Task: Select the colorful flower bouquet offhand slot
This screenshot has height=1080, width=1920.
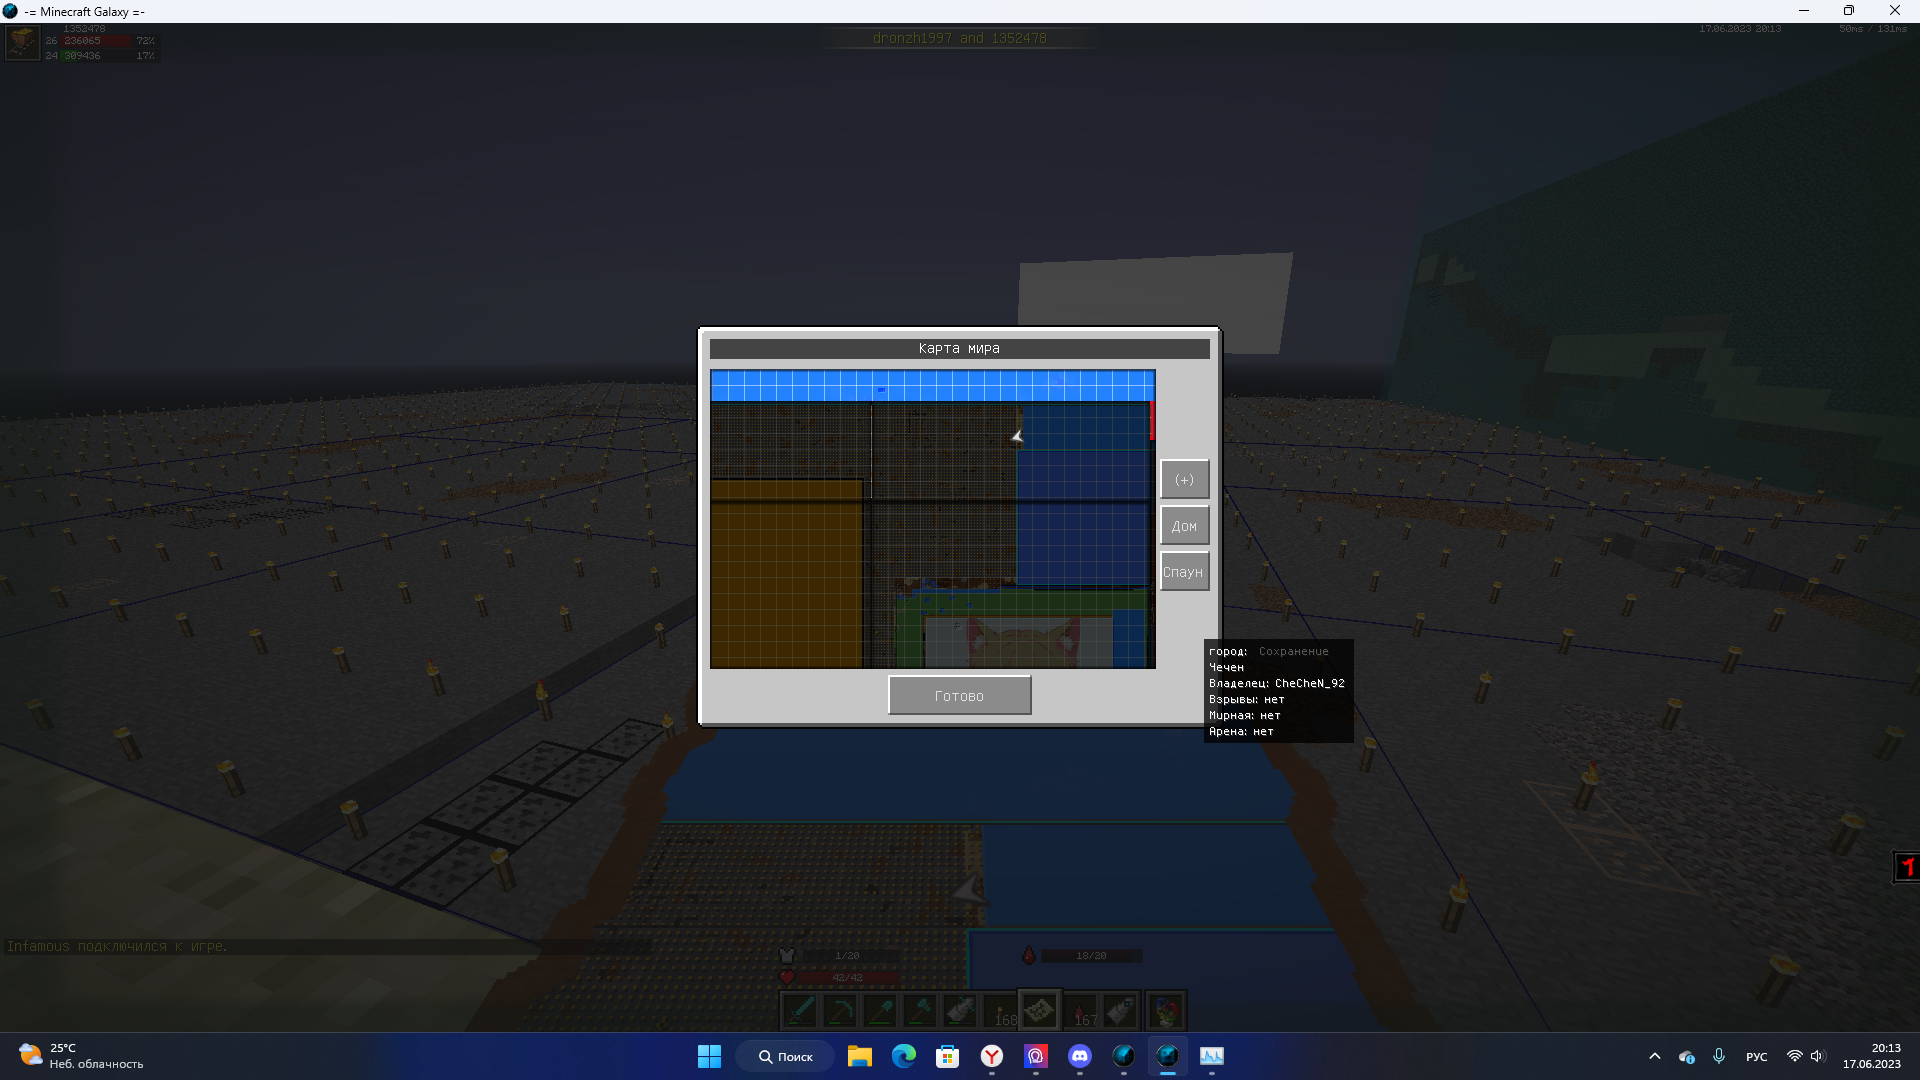Action: tap(1166, 1011)
